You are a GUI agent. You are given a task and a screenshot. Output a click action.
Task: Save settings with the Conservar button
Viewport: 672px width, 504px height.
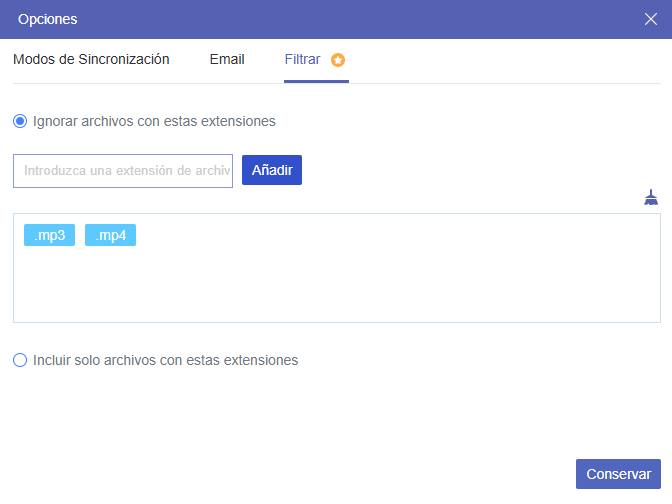(618, 474)
